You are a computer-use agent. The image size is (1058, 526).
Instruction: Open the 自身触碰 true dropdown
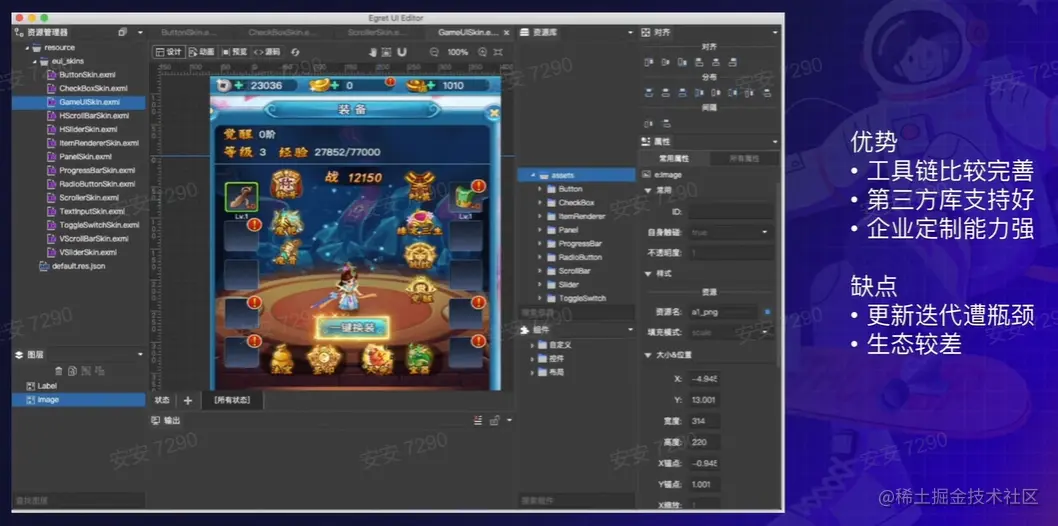click(731, 232)
